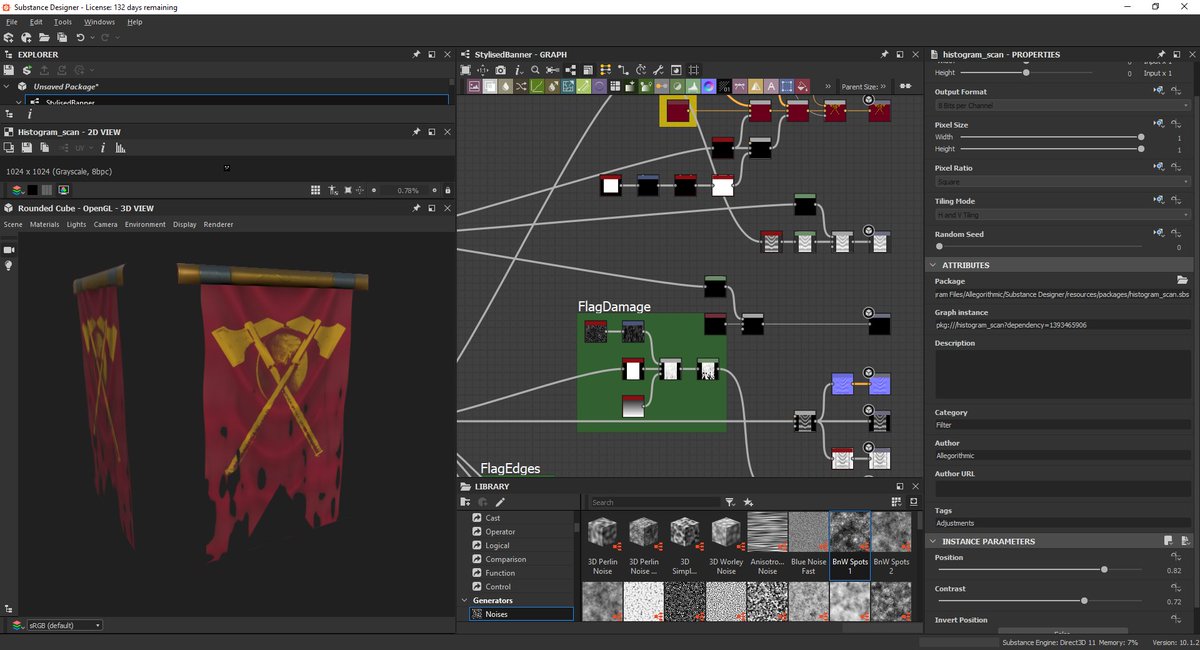Collapse the Unsaved Package tree item

[8, 86]
